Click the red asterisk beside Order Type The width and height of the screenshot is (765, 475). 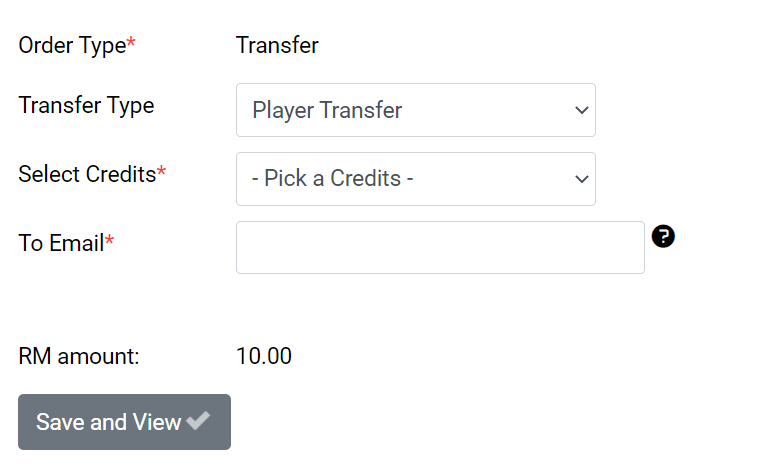pyautogui.click(x=131, y=43)
